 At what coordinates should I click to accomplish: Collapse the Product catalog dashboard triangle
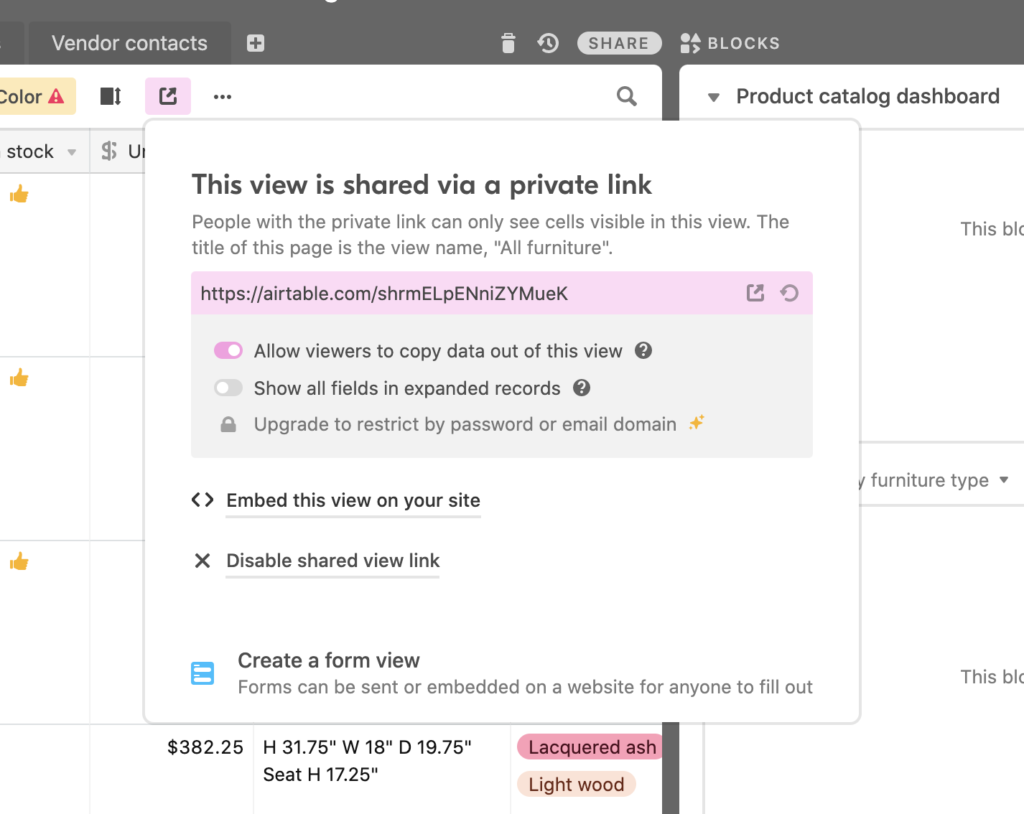tap(713, 97)
